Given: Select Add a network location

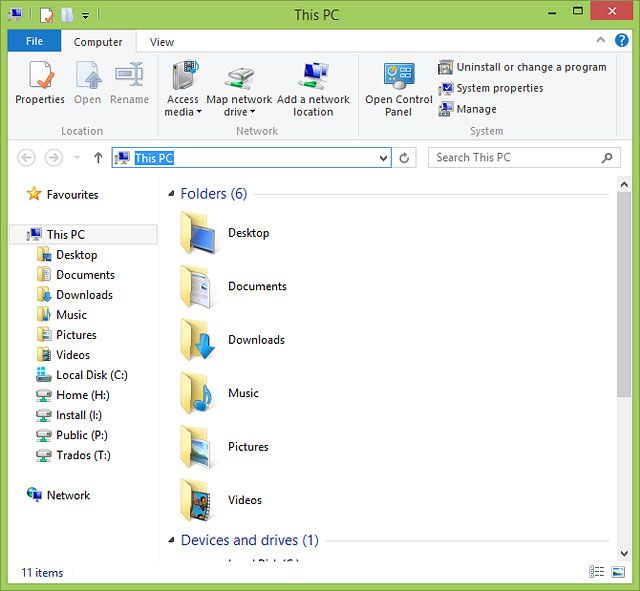Looking at the screenshot, I should point(313,89).
